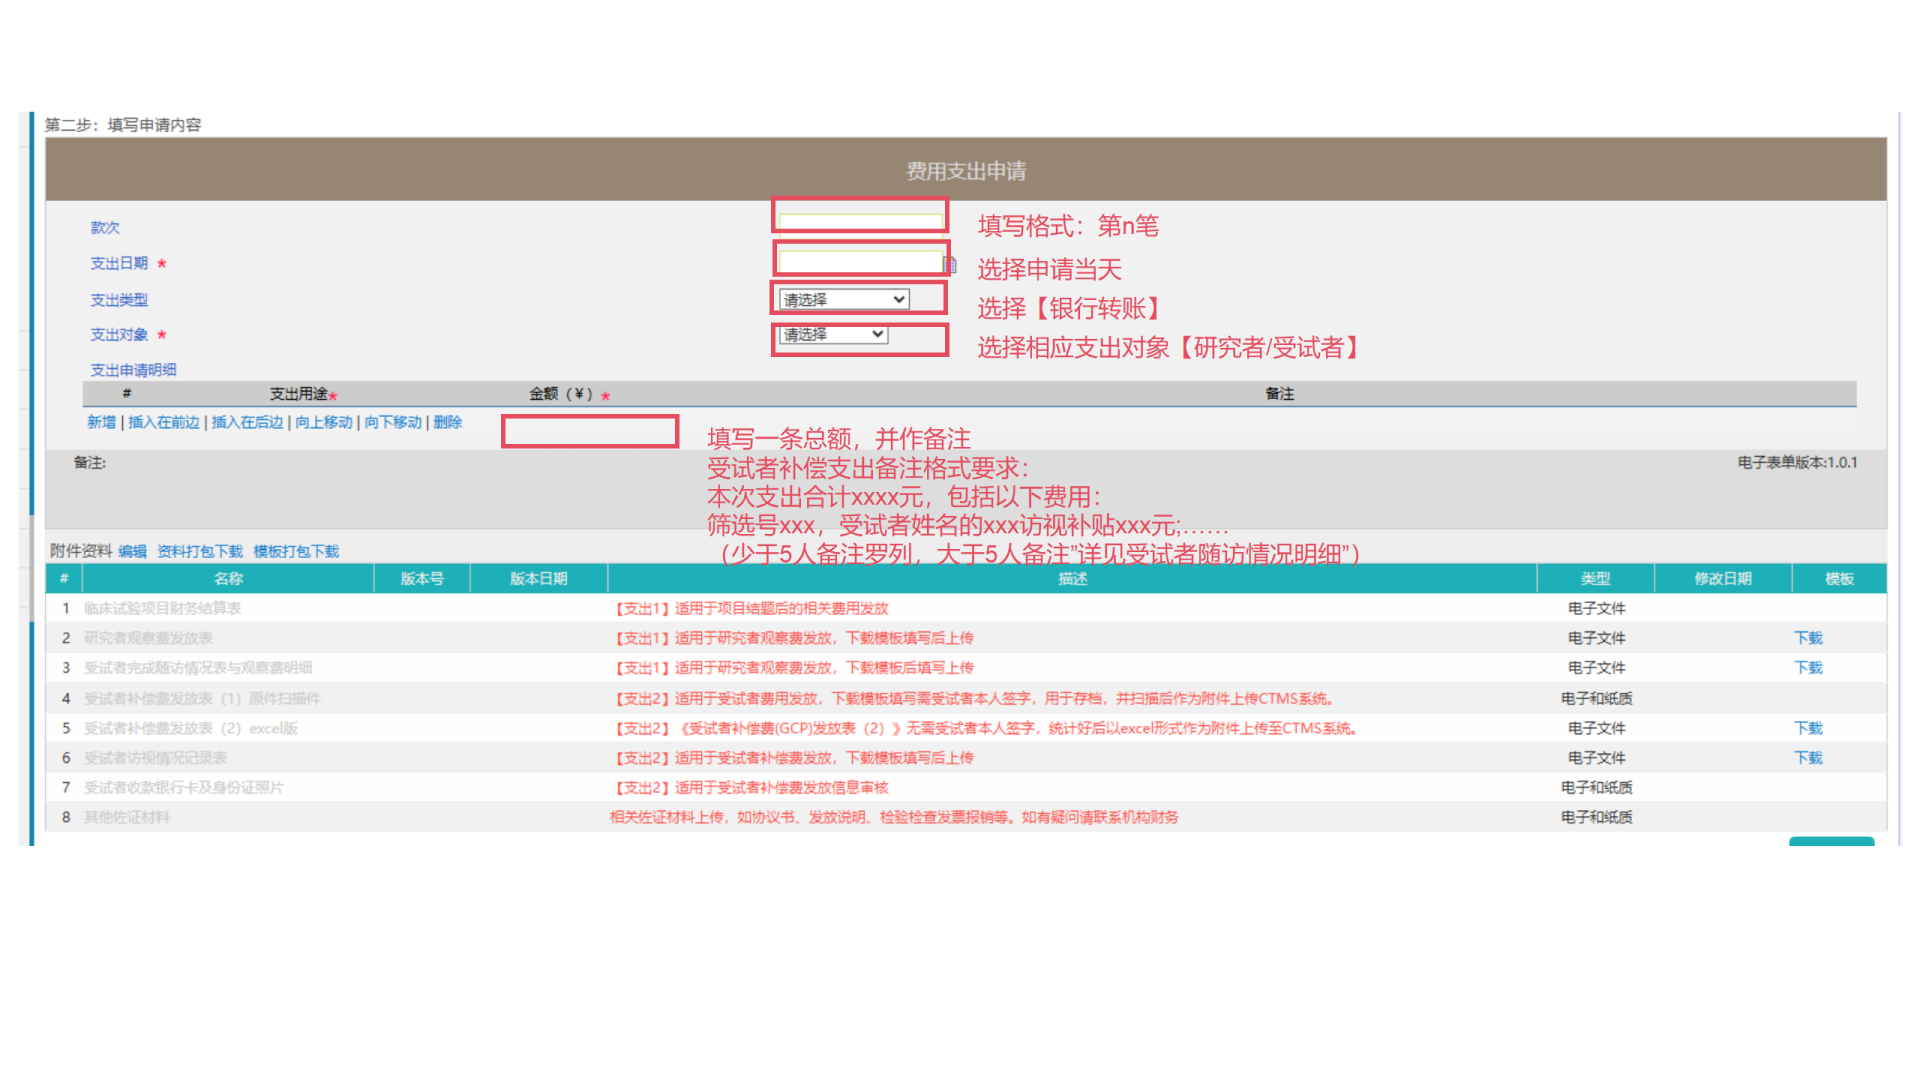Click 插入在后边 to insert a row after
Screen dimensions: 1920x1080
[x=246, y=422]
